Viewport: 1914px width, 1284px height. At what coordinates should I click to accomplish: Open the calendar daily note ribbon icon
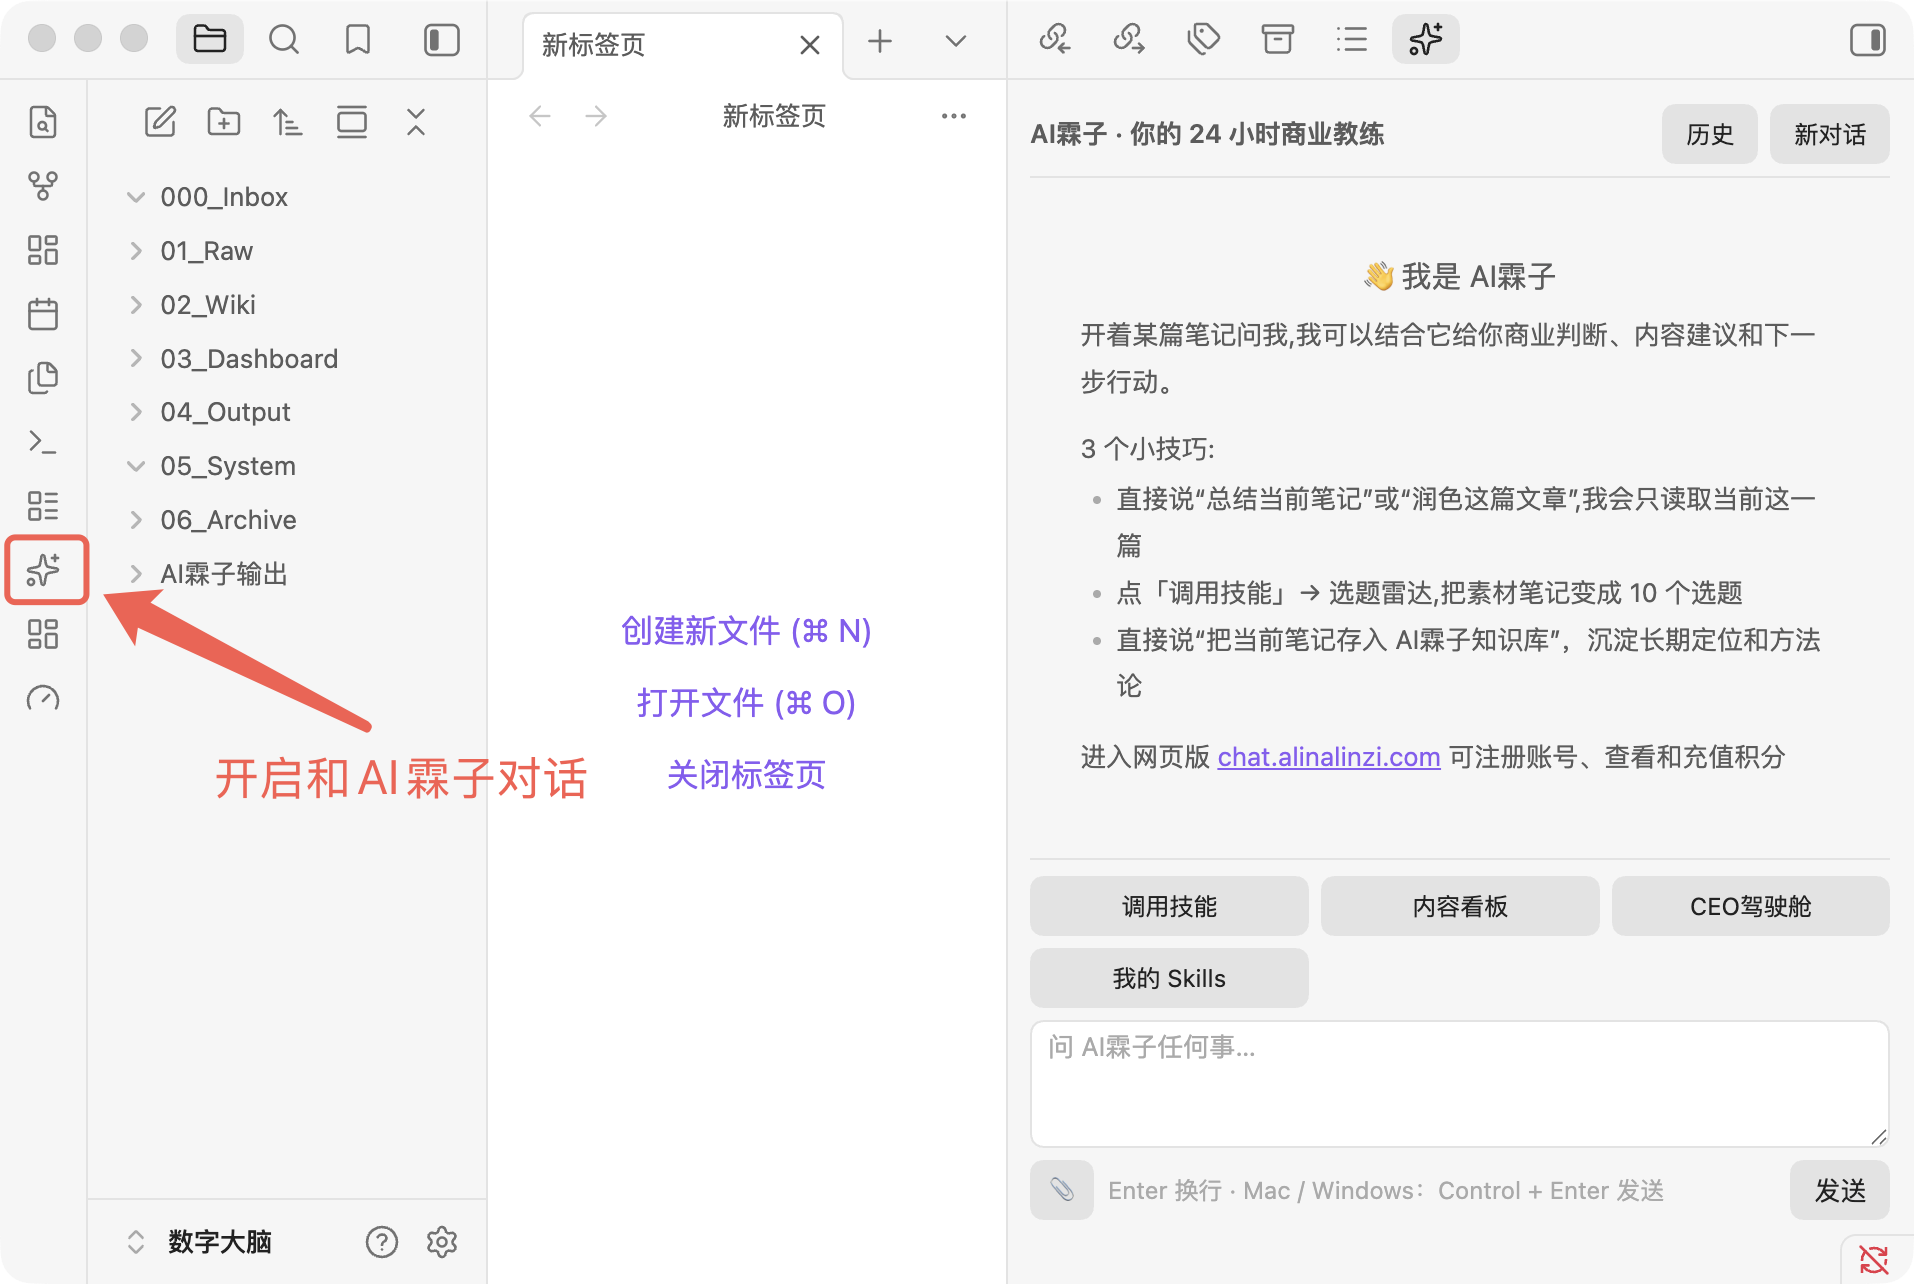pyautogui.click(x=43, y=314)
